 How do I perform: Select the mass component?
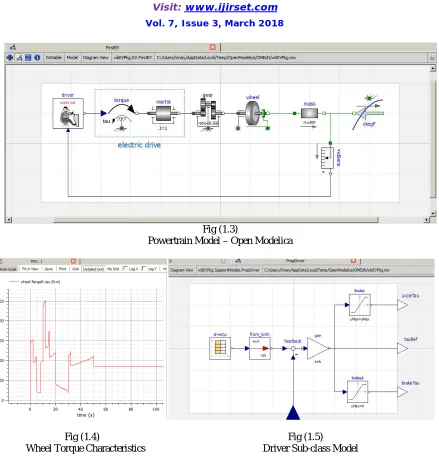point(309,113)
